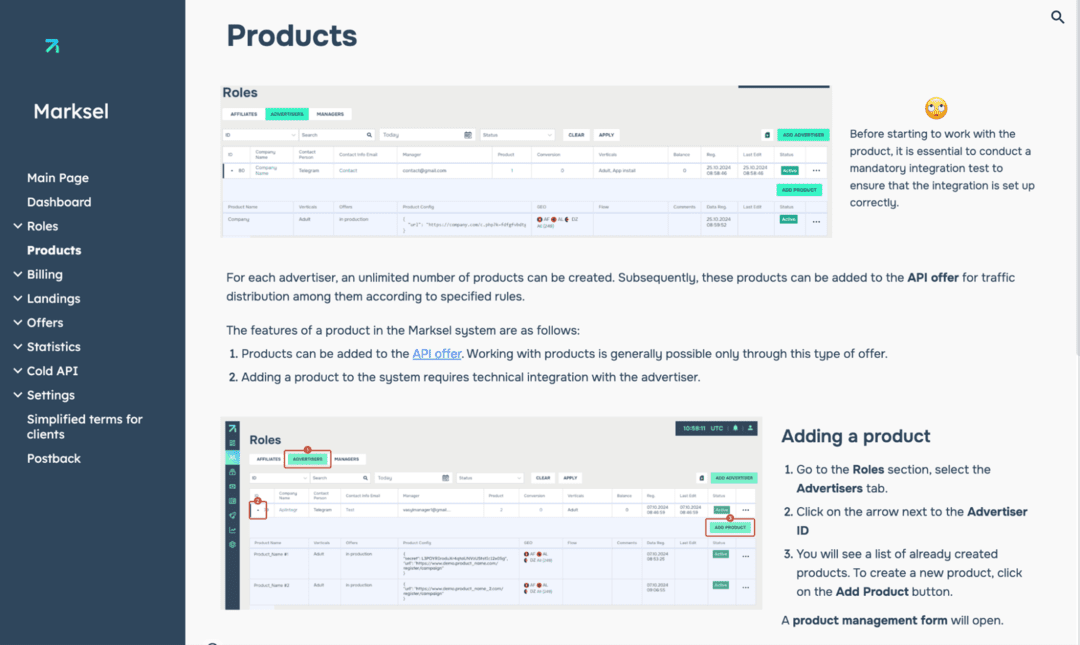Click the Statistics label in the sidebar
This screenshot has width=1080, height=645.
click(54, 347)
